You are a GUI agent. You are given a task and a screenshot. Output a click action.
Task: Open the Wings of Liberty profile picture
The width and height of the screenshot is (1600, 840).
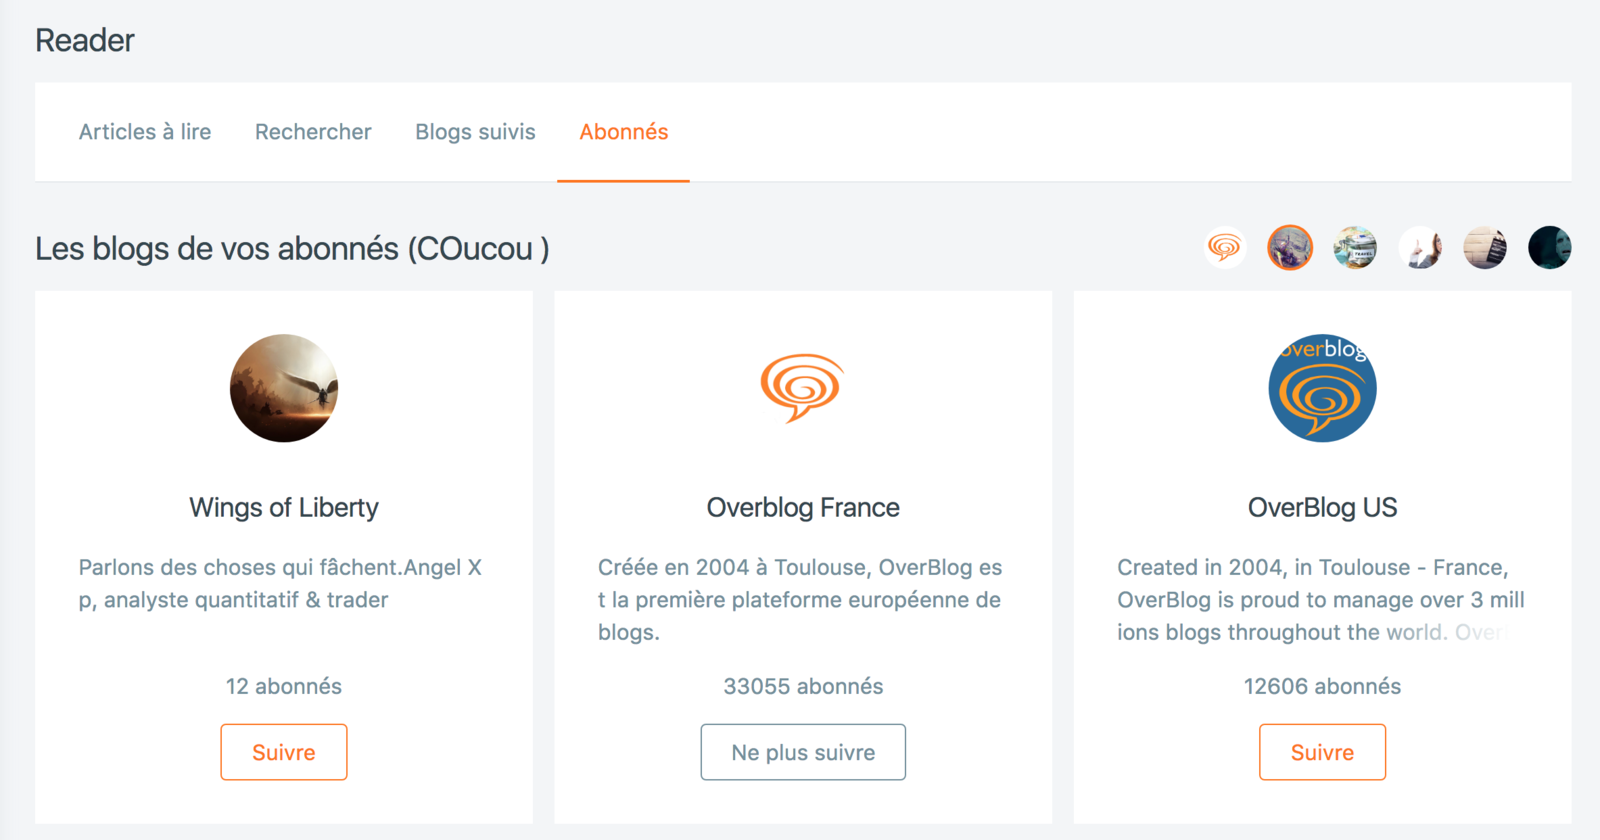[284, 388]
